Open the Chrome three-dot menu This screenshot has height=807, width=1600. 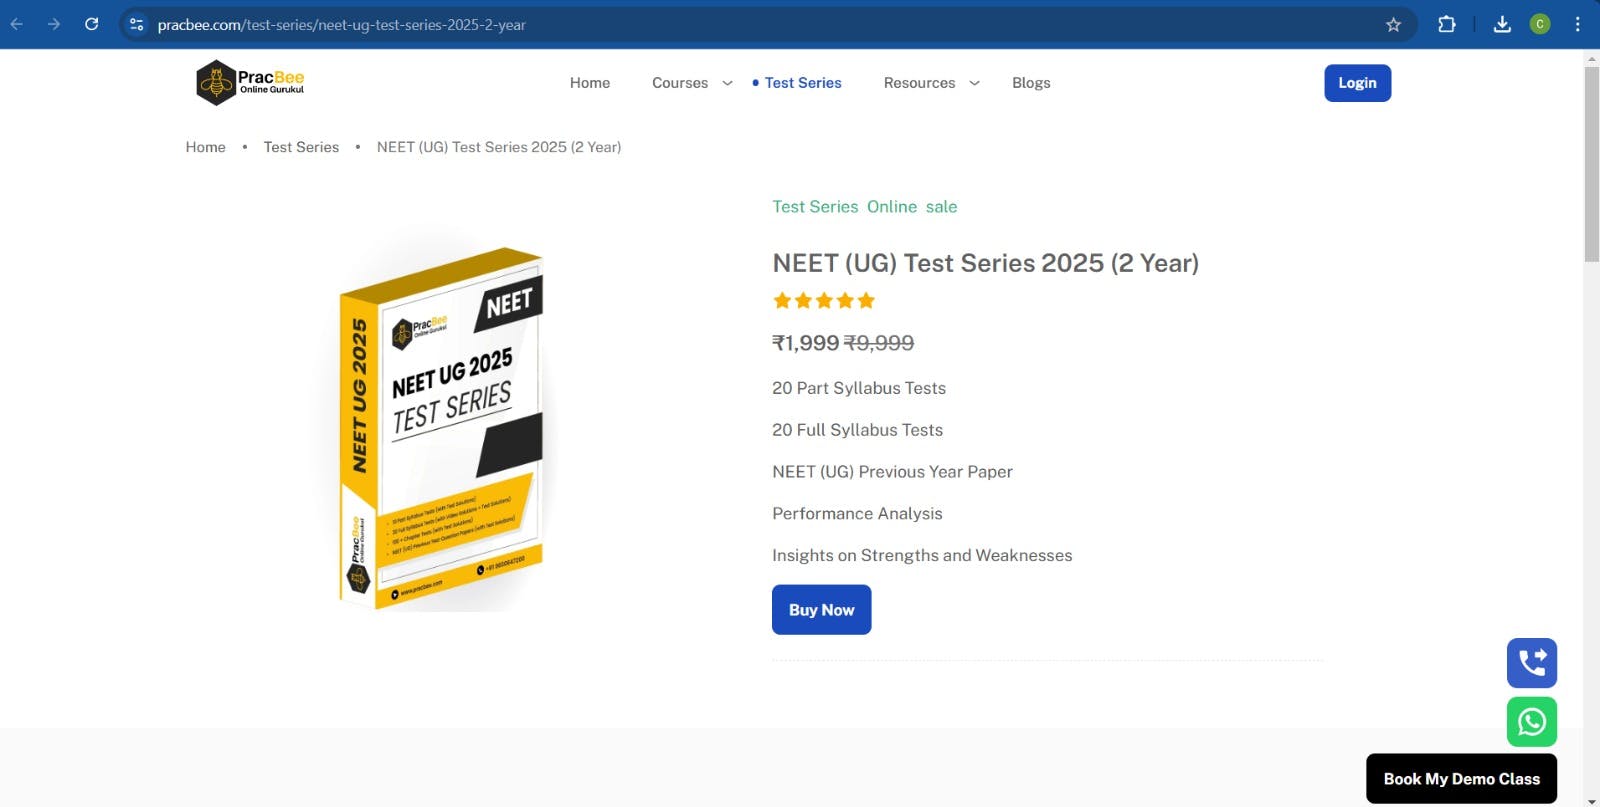click(x=1577, y=24)
